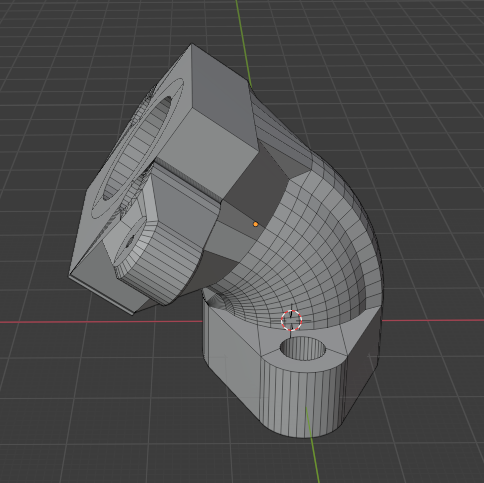The height and width of the screenshot is (483, 484).
Task: Click the round hole atop lower cylinder
Action: (303, 348)
